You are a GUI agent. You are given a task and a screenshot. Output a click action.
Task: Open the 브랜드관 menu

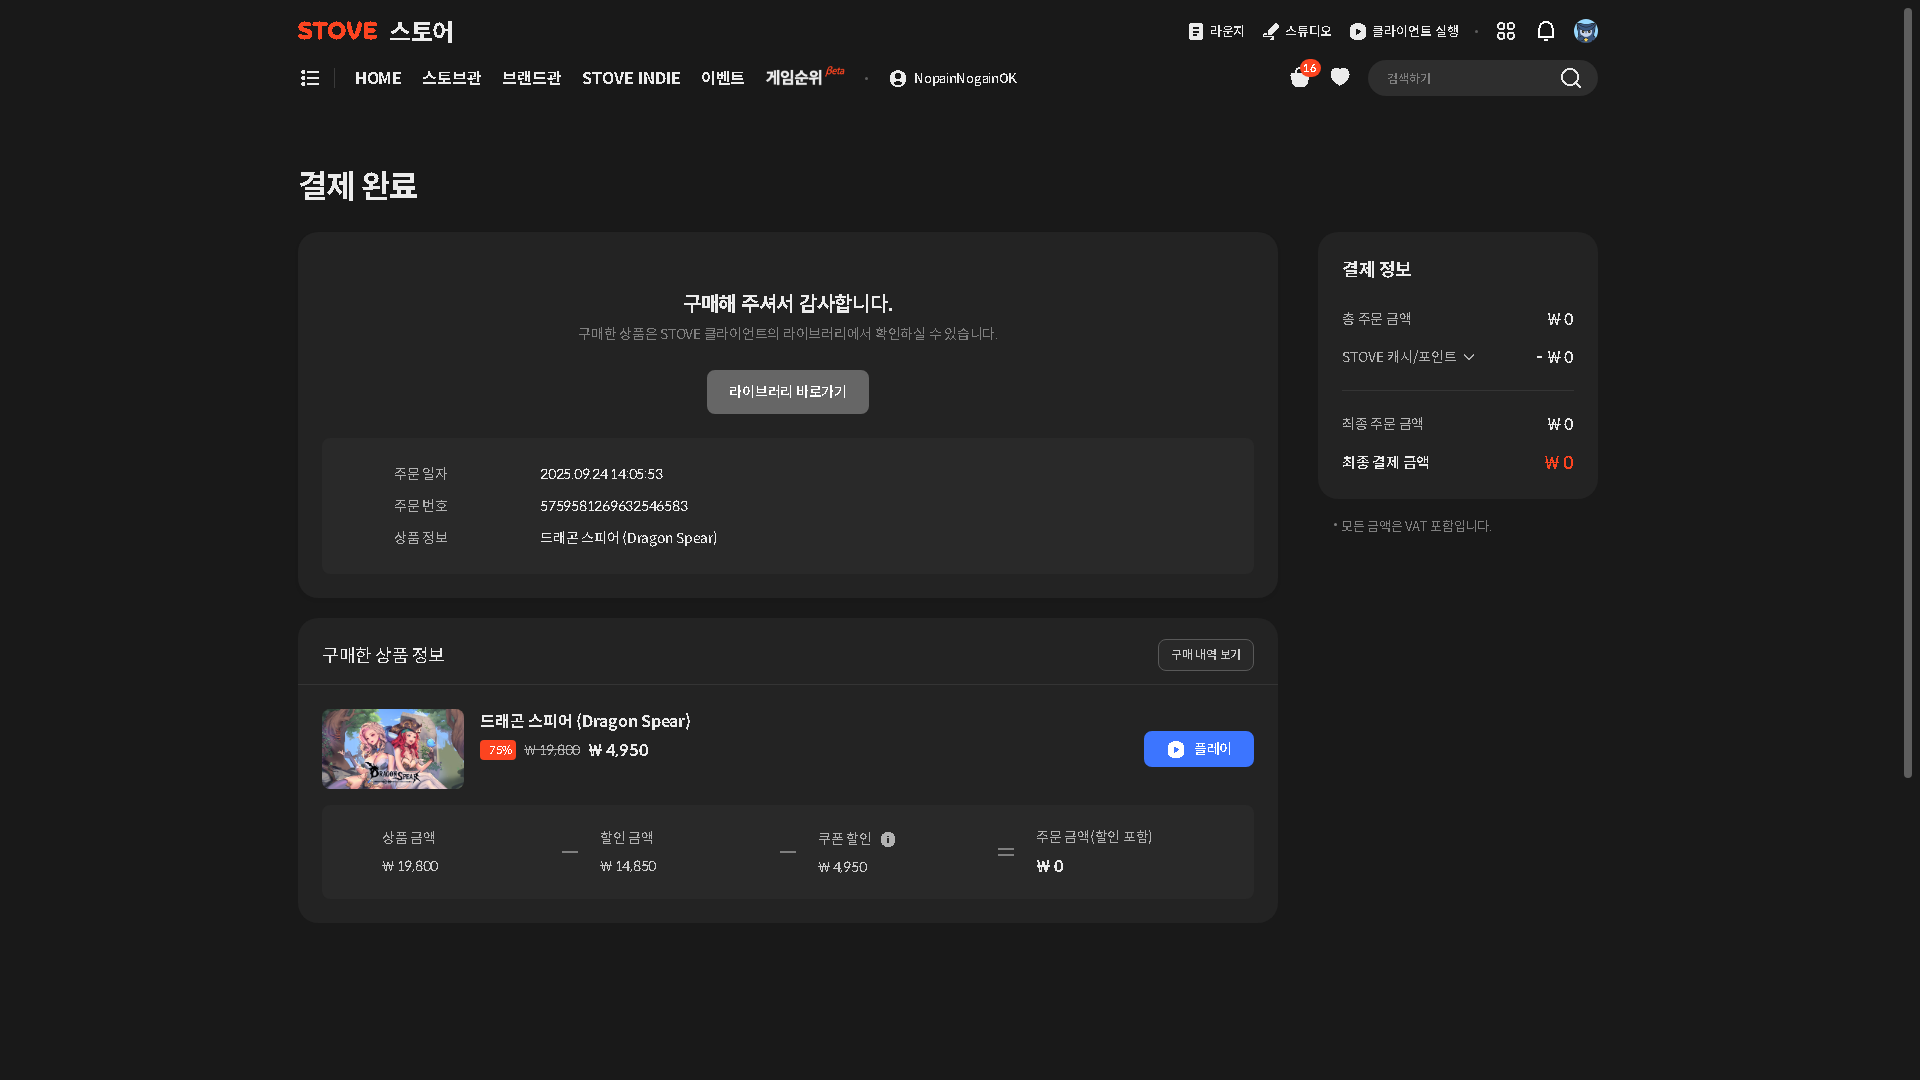tap(532, 78)
